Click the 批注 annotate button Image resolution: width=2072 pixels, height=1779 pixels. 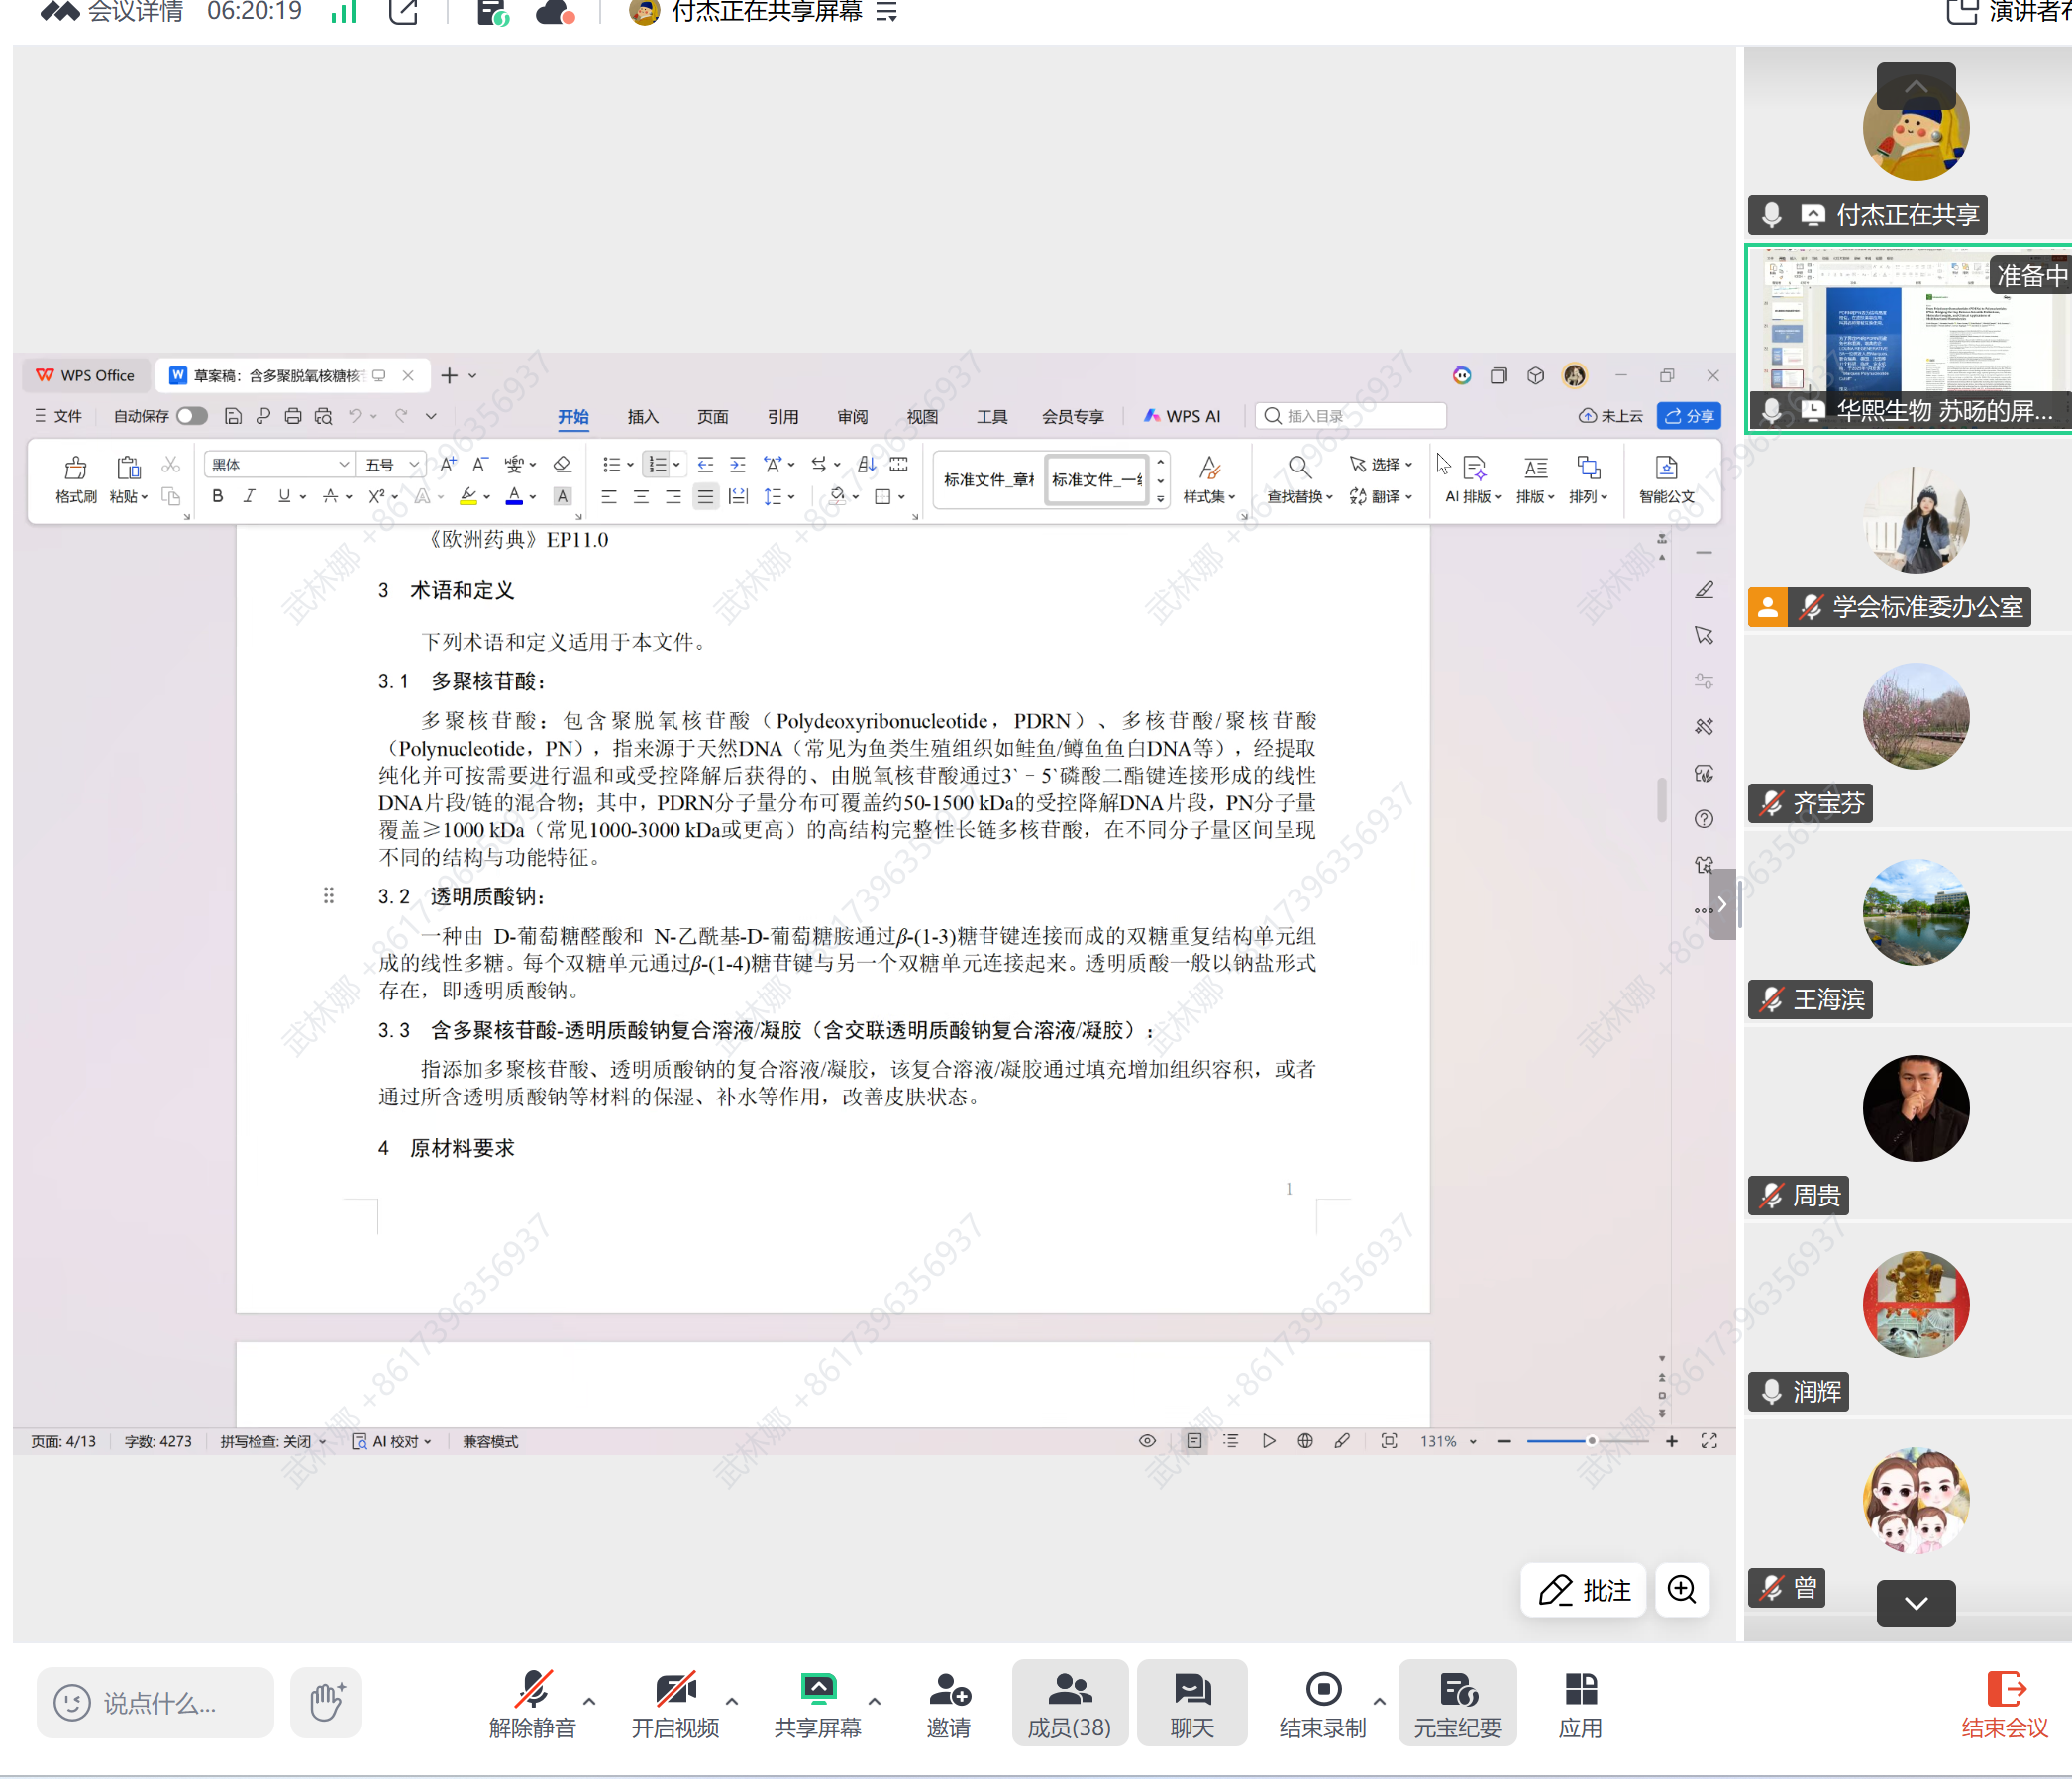(1583, 1589)
